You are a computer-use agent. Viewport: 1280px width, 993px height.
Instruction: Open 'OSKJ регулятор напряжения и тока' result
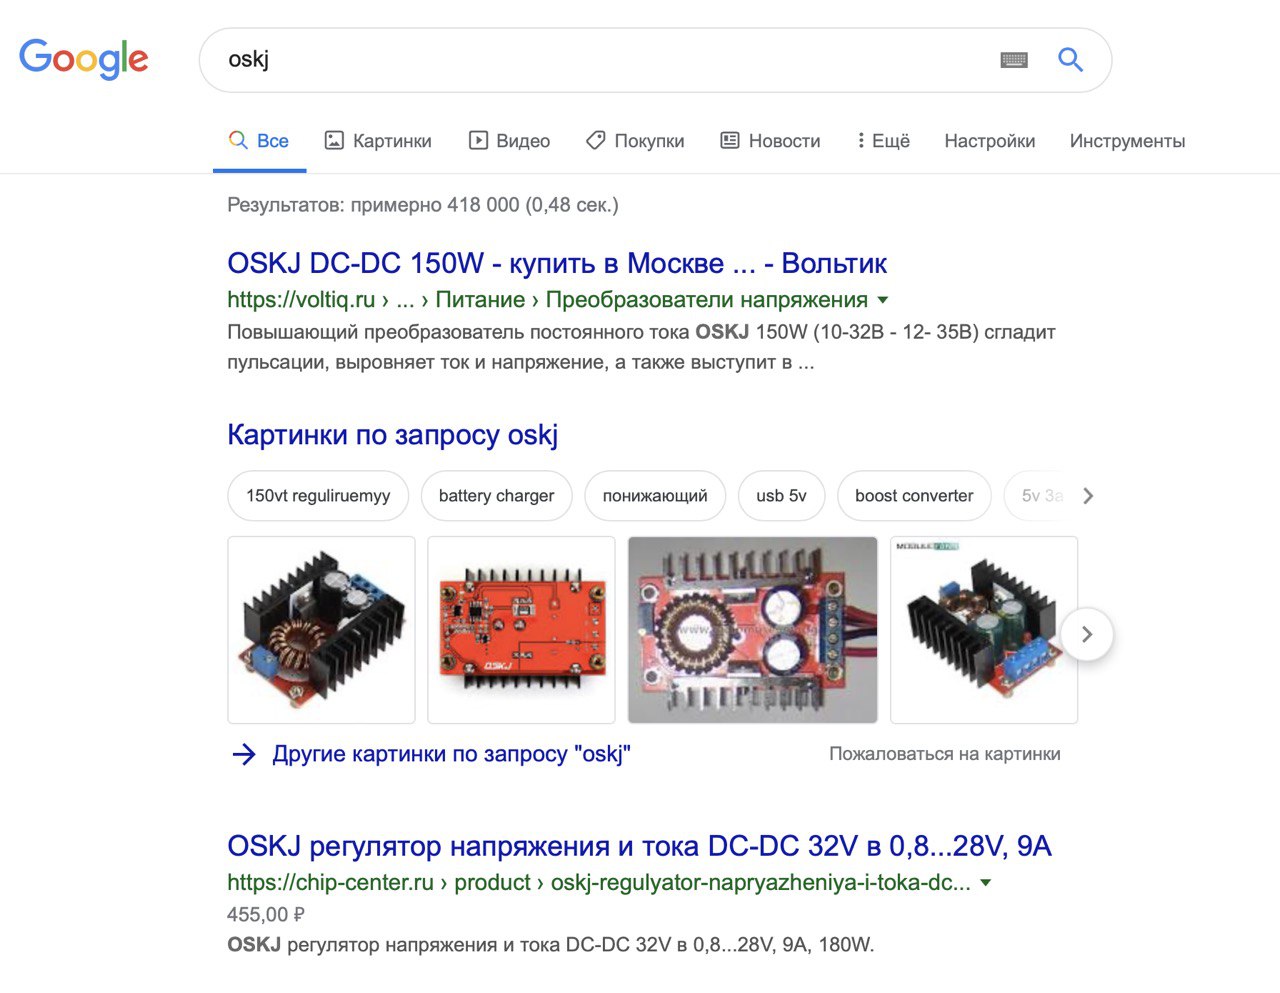(639, 846)
